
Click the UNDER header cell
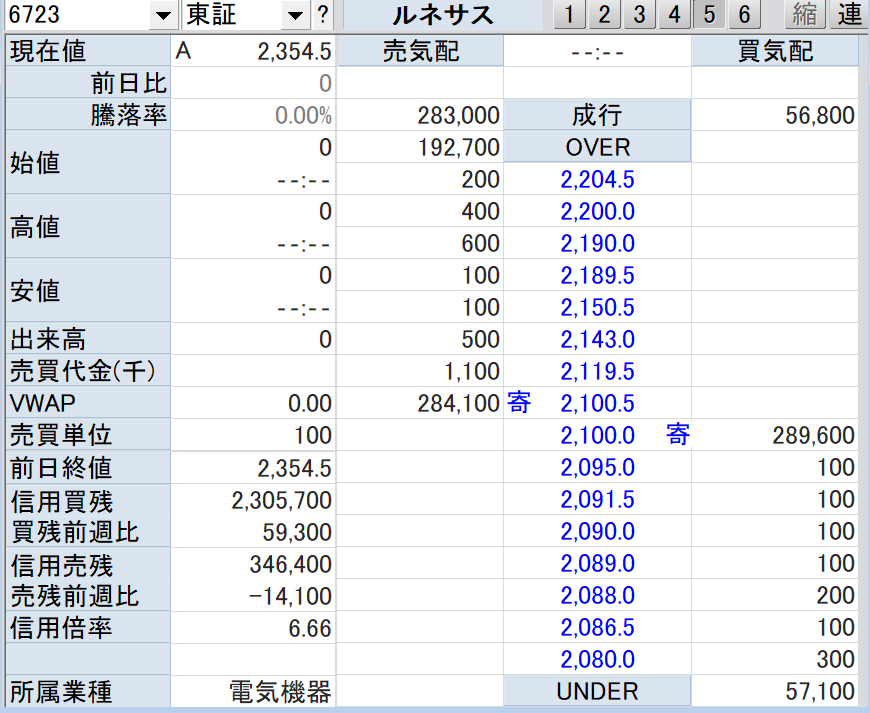(597, 691)
